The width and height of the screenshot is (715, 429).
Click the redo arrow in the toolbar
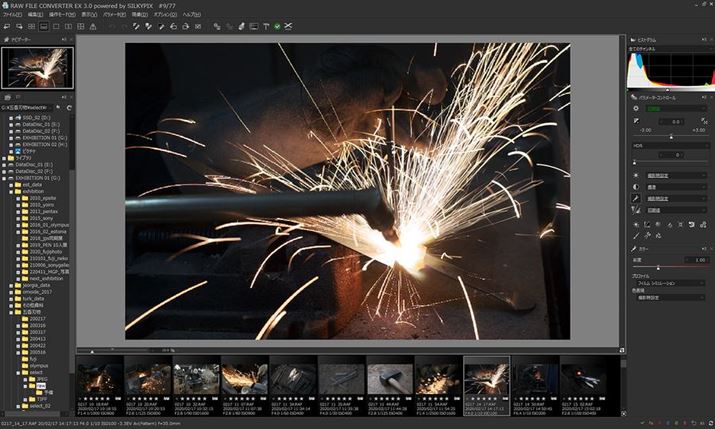(124, 26)
